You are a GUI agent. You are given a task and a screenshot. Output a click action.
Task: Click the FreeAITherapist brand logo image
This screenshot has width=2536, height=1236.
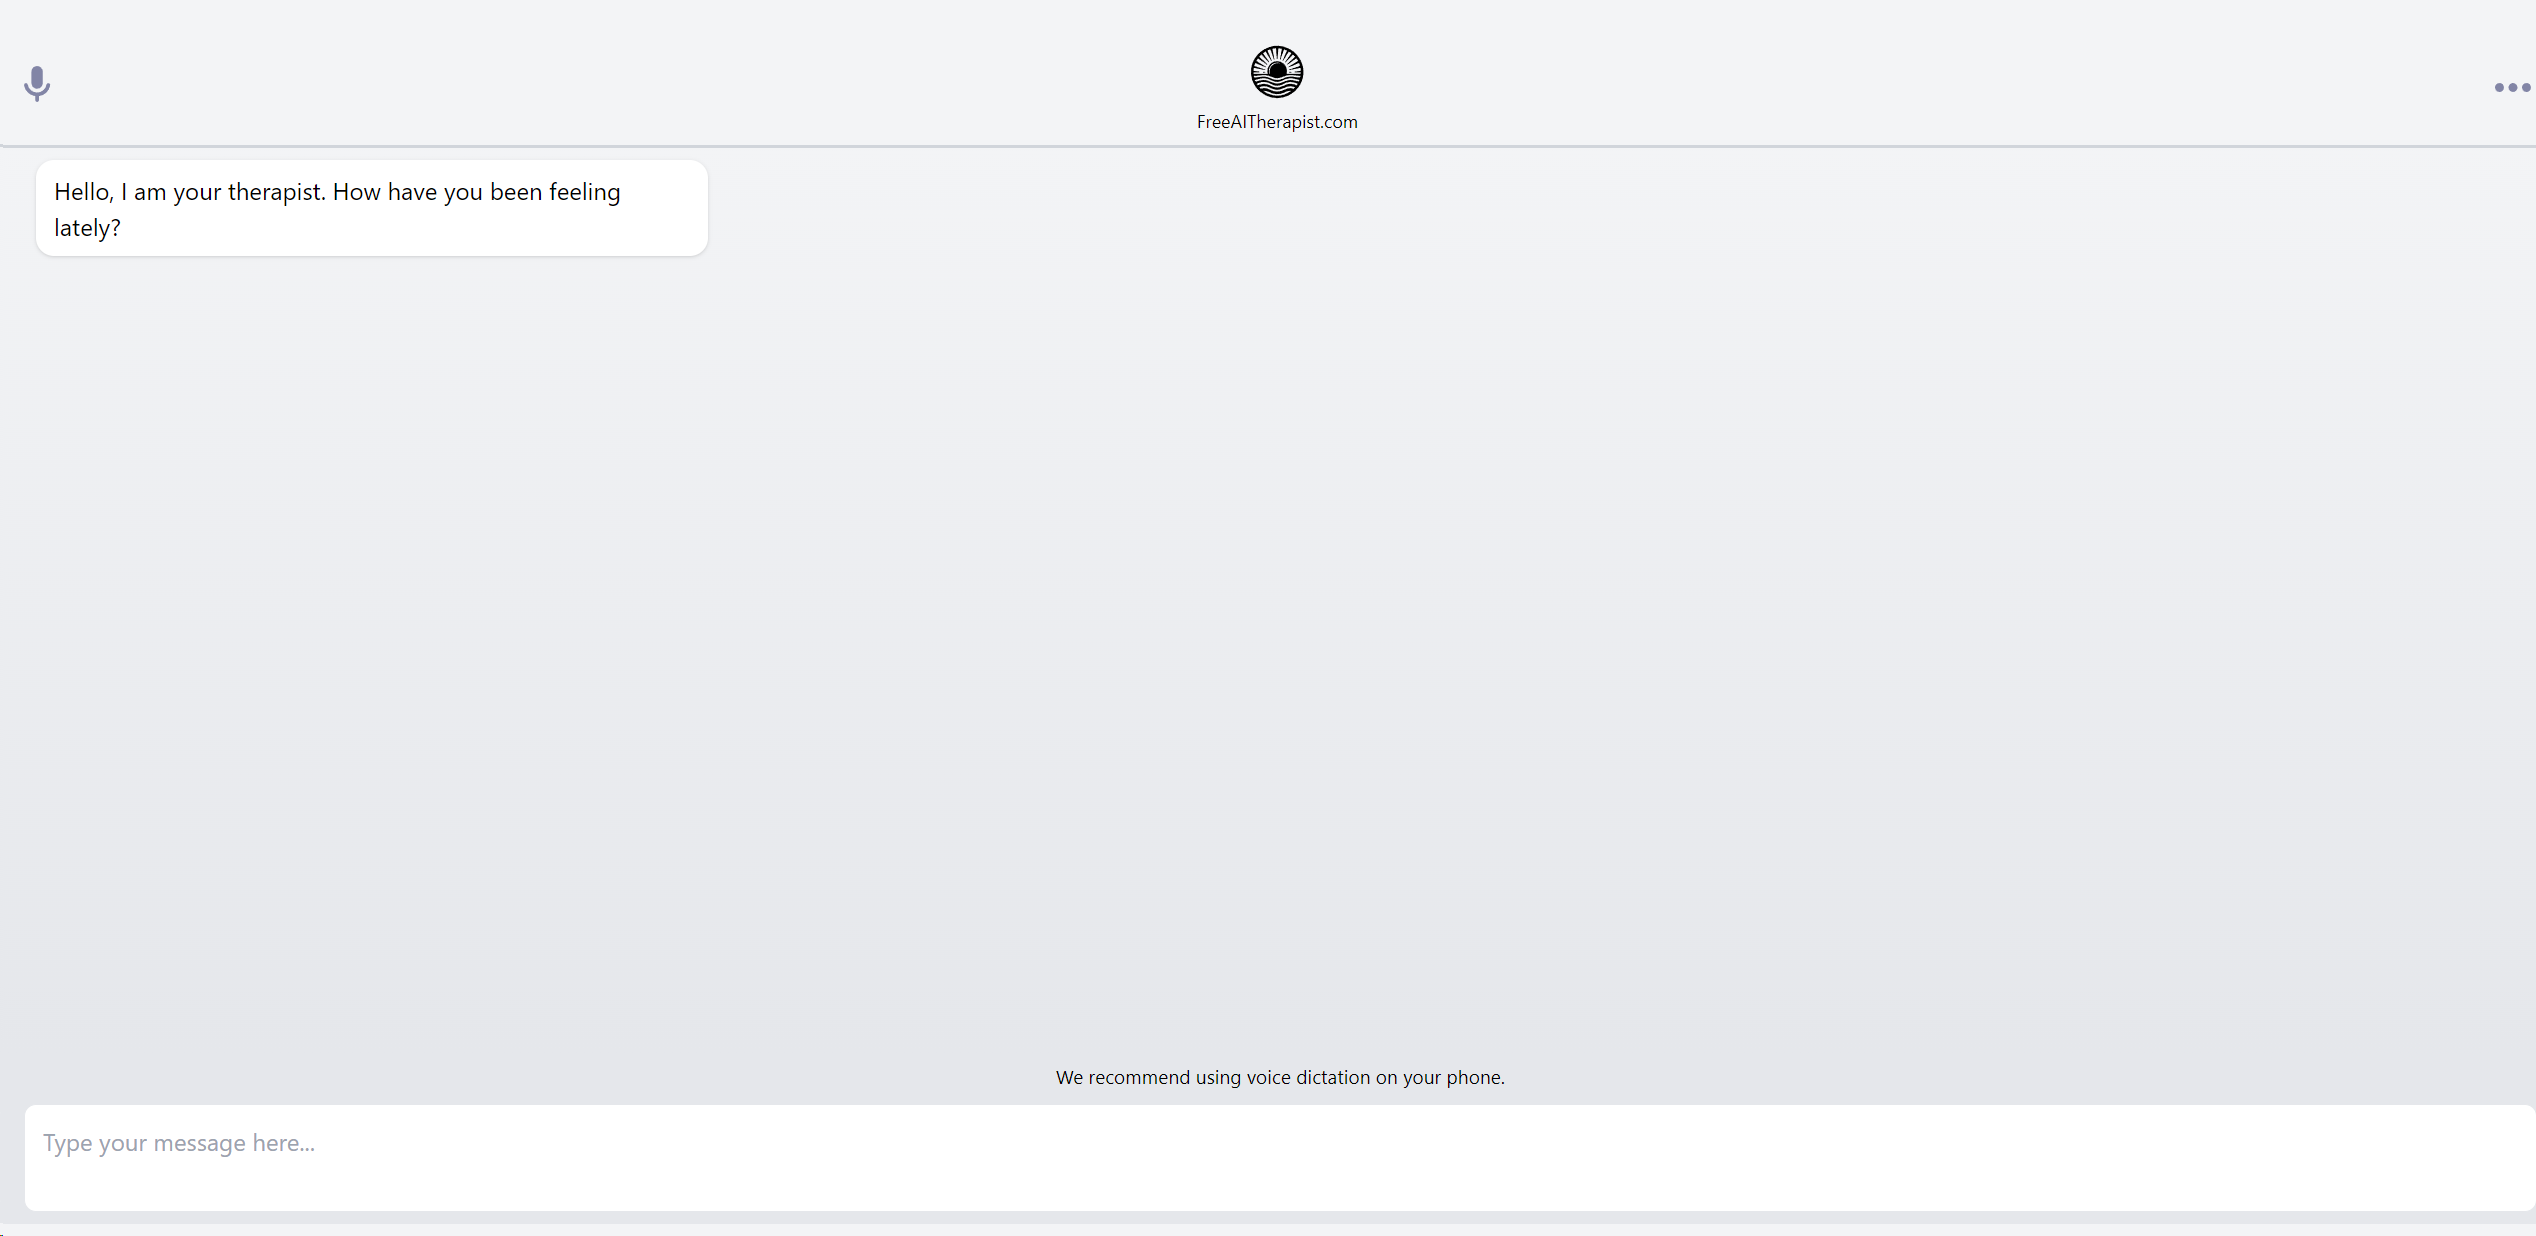[1276, 72]
